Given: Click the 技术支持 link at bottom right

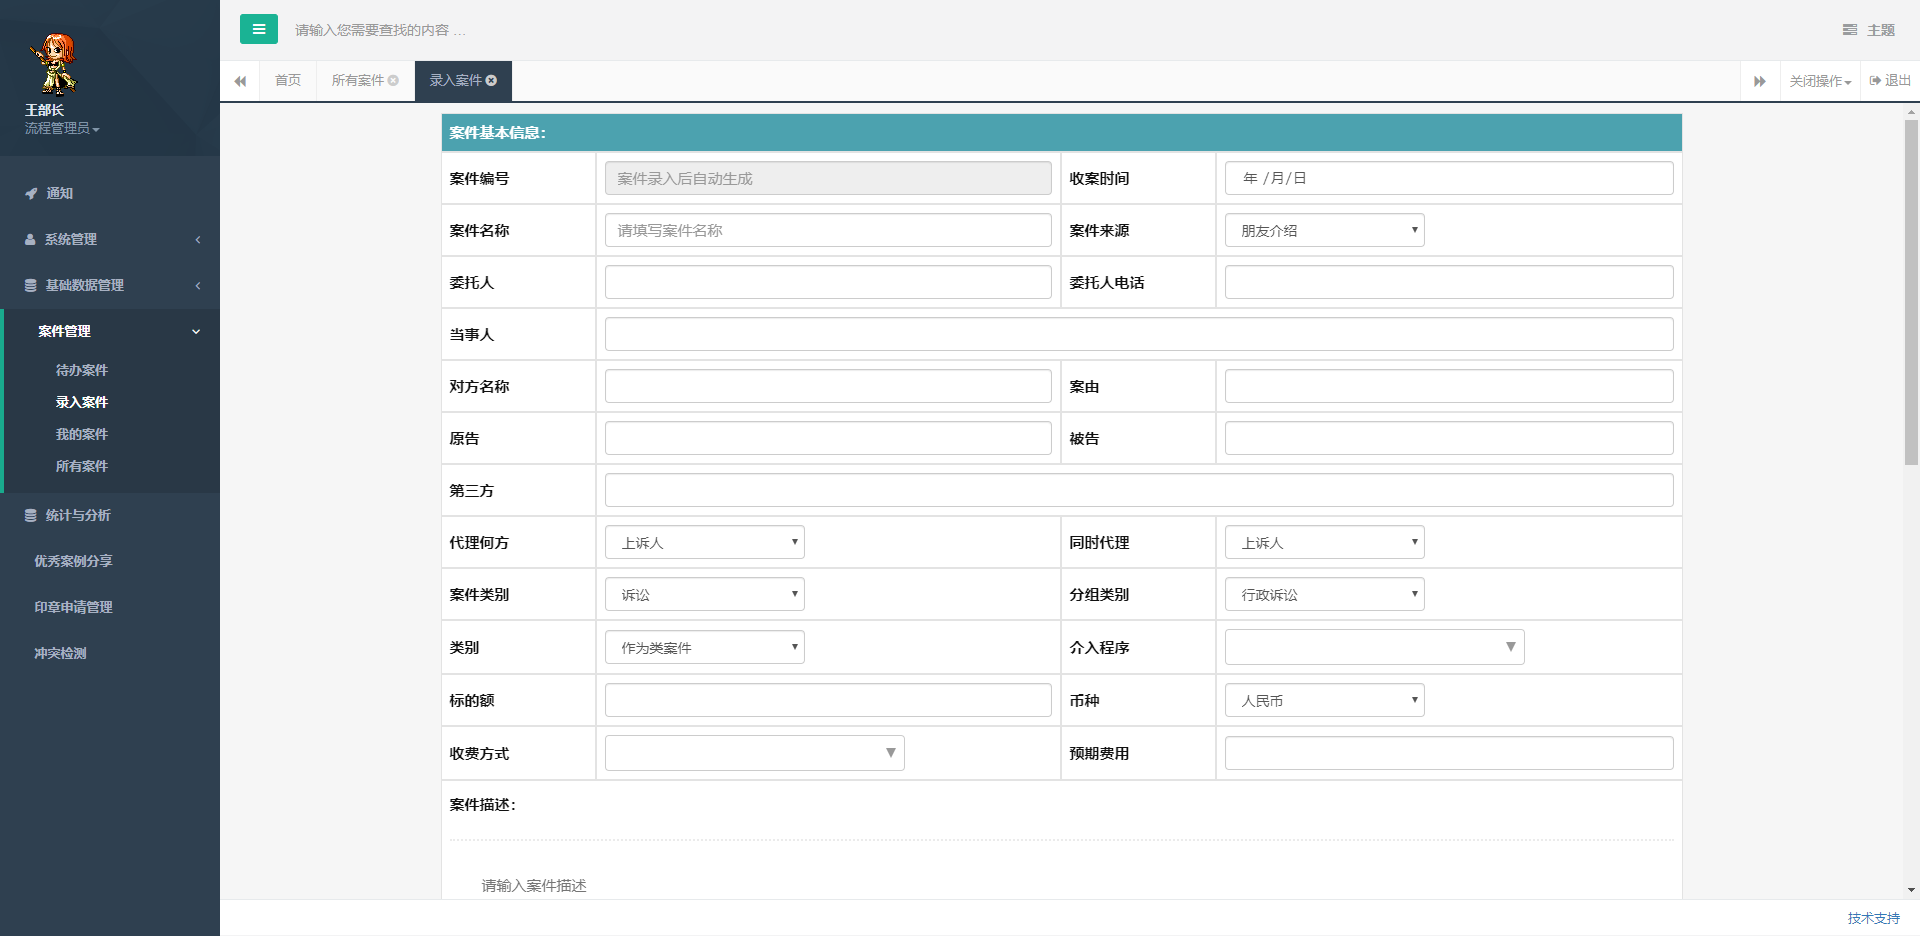Looking at the screenshot, I should 1872,915.
